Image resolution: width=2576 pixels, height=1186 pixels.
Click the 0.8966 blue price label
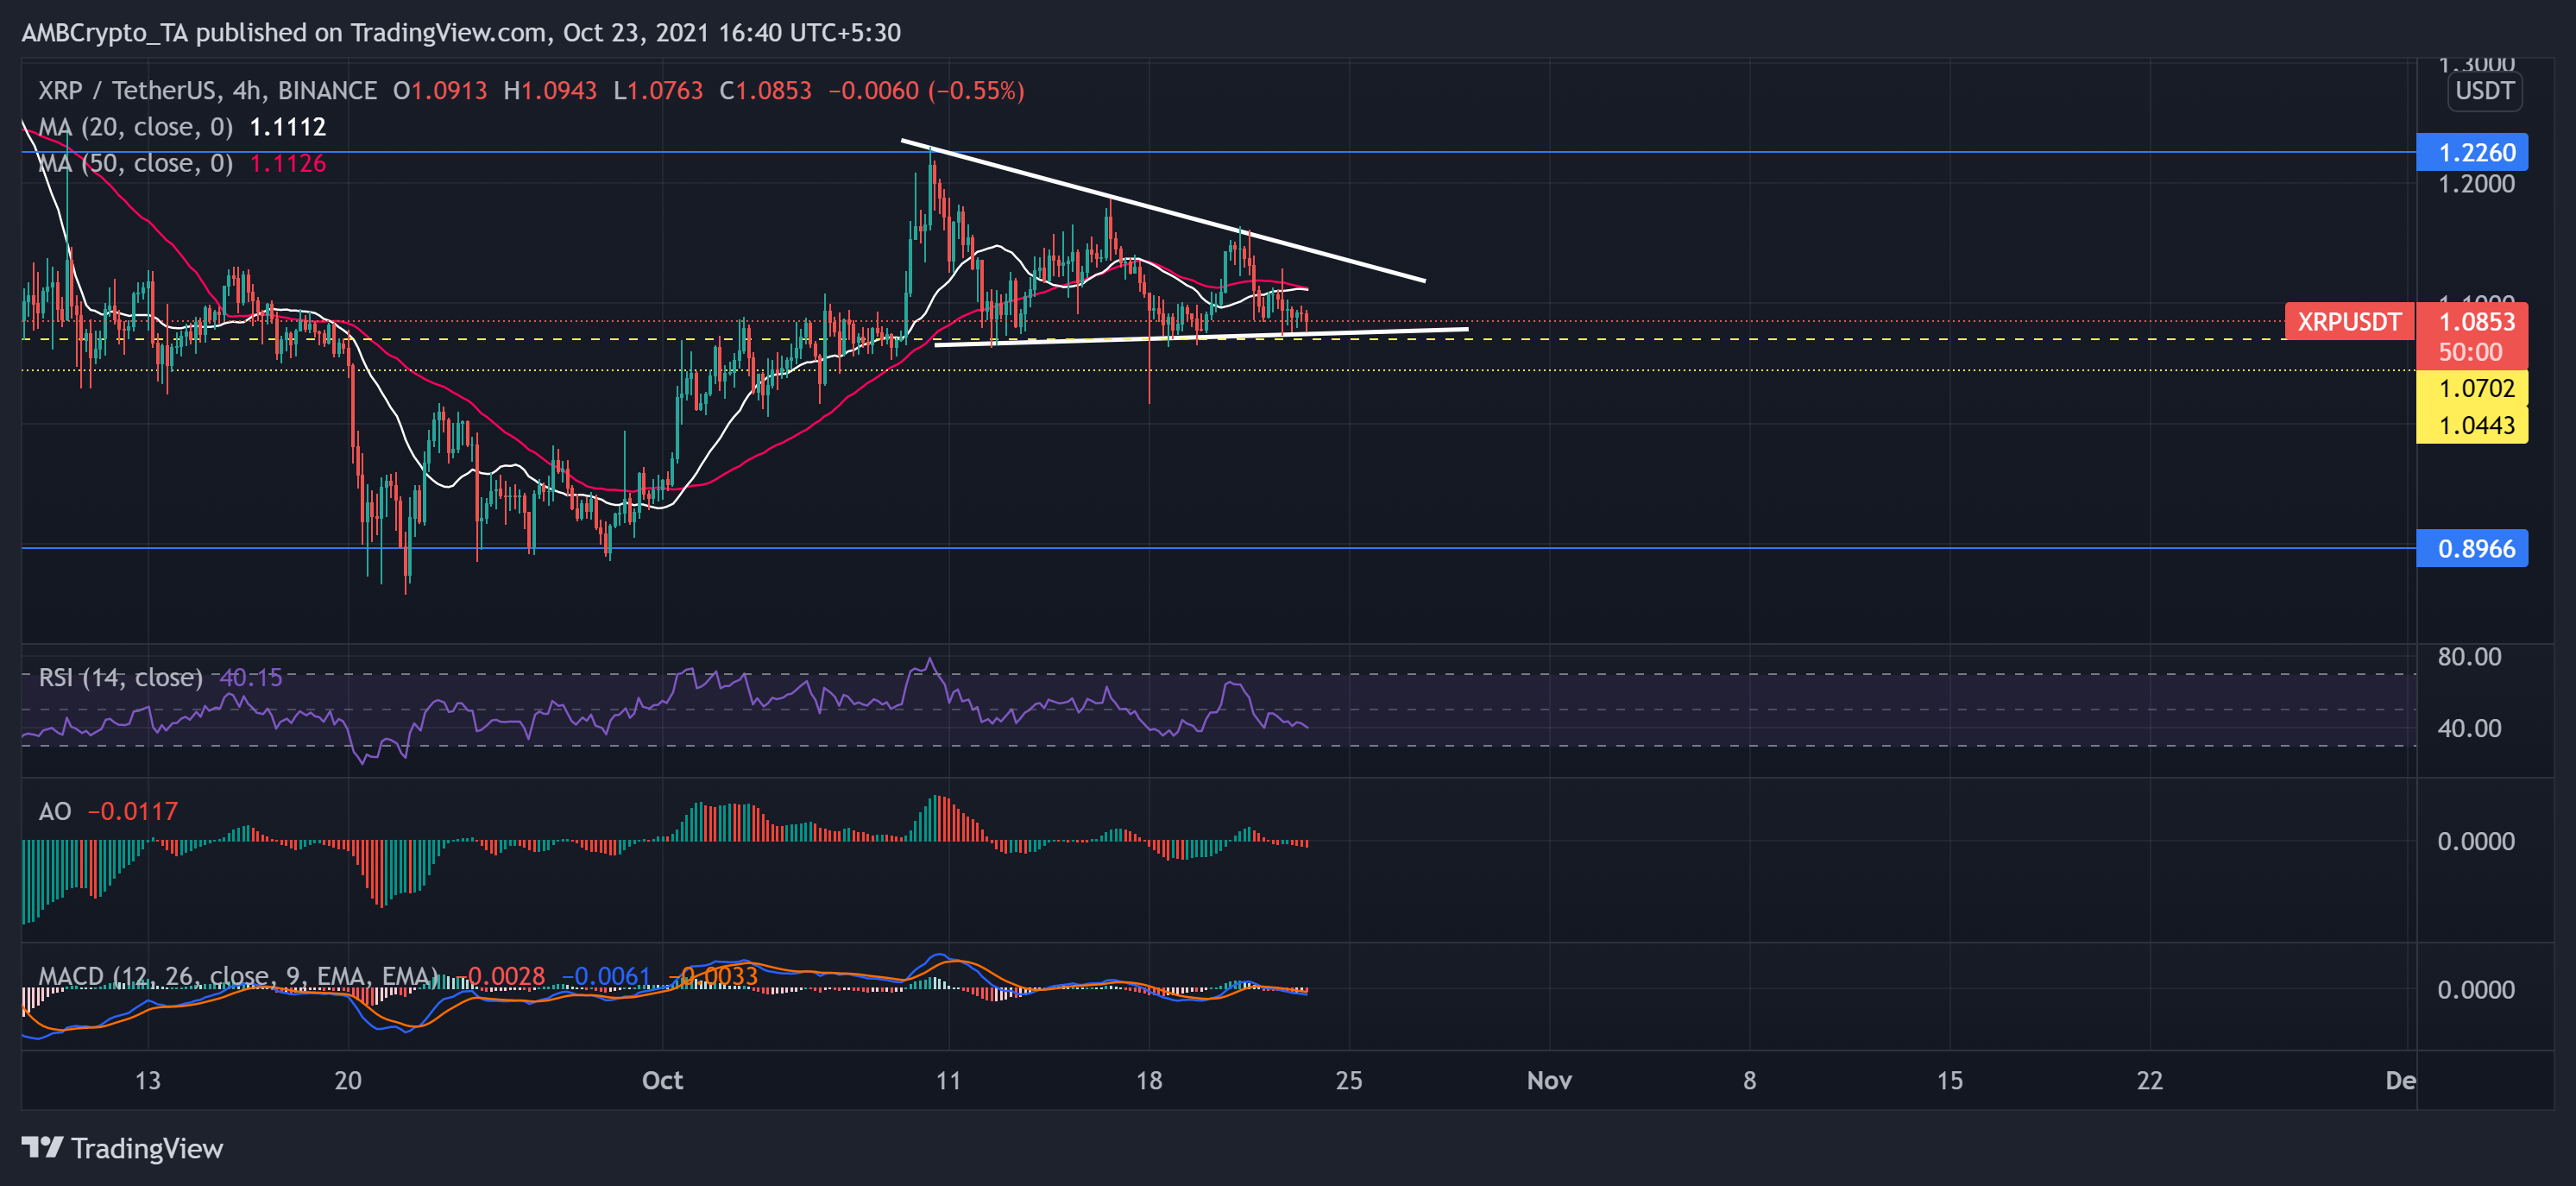click(2472, 548)
